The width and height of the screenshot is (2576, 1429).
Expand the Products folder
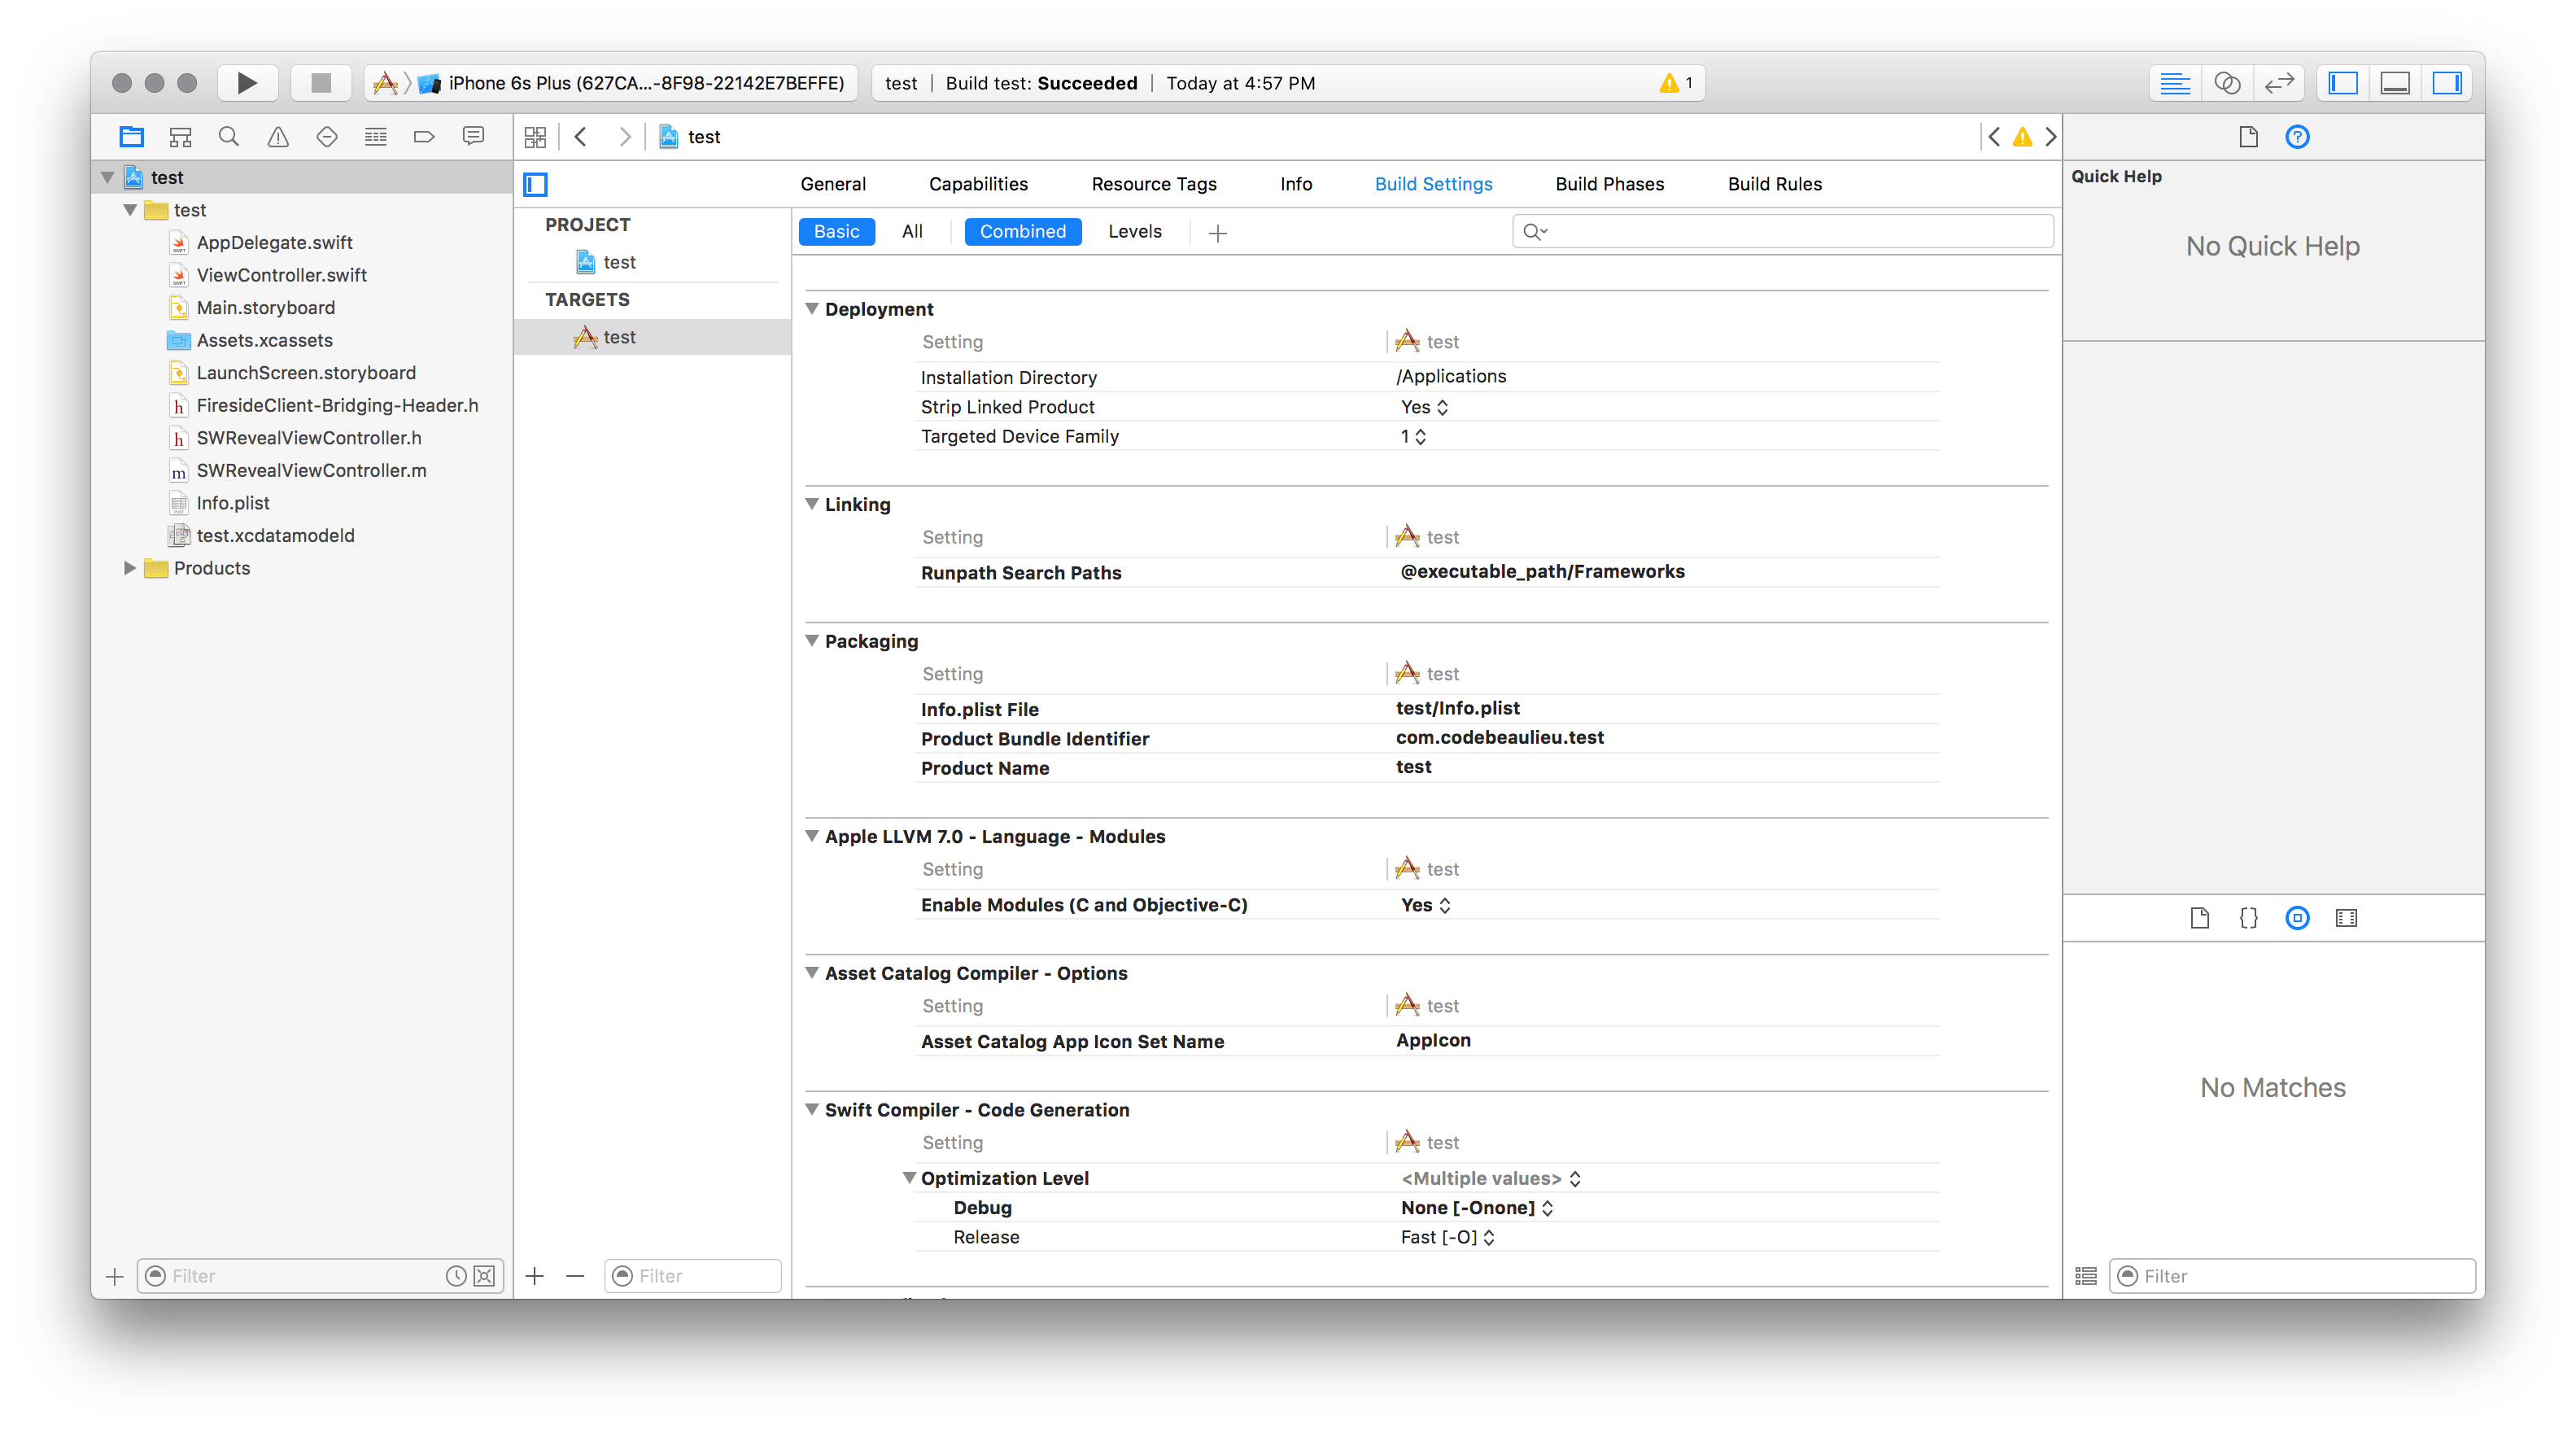[x=130, y=568]
